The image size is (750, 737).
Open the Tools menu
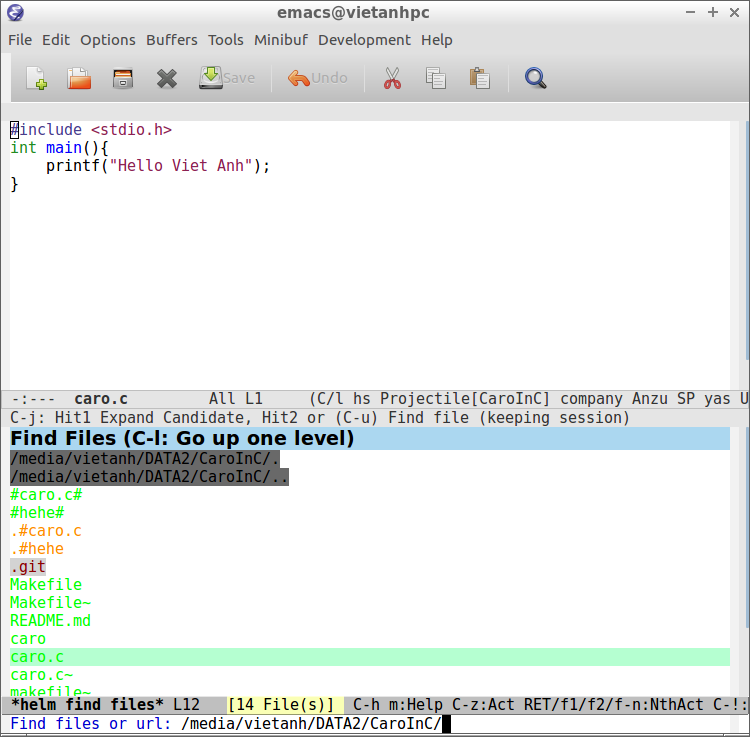[225, 40]
